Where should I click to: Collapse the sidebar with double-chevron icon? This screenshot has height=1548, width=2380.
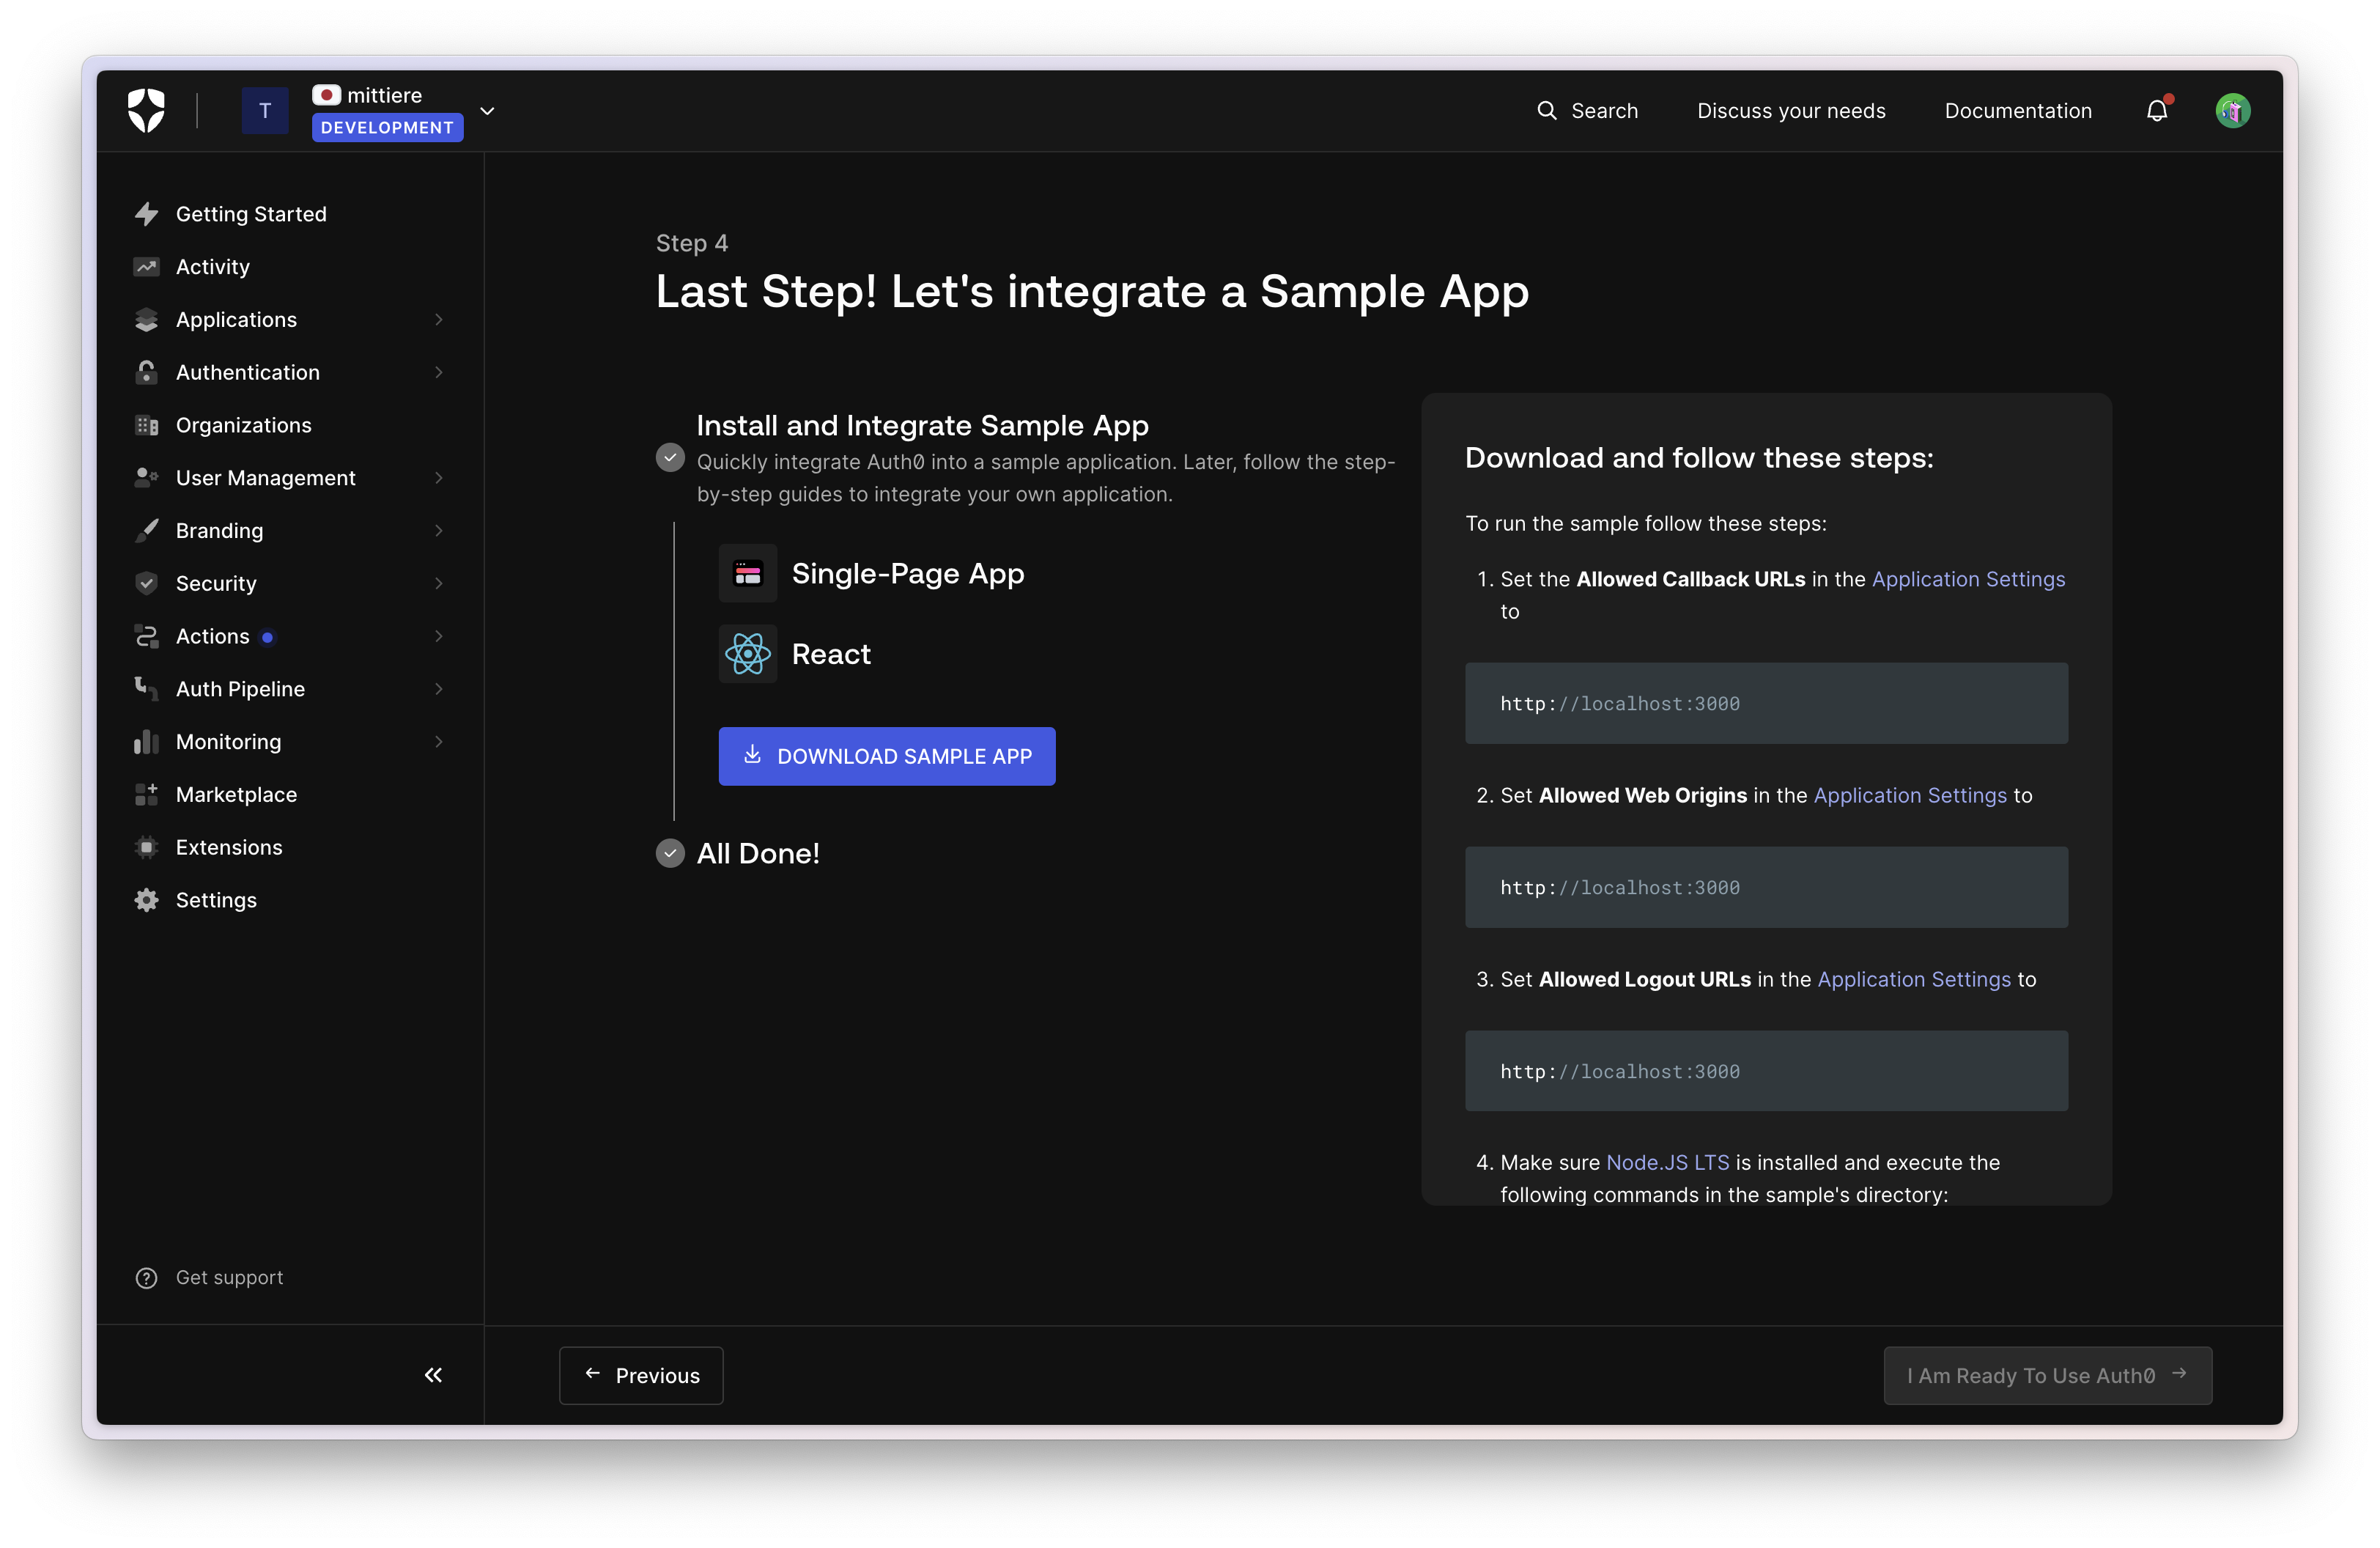(x=433, y=1375)
